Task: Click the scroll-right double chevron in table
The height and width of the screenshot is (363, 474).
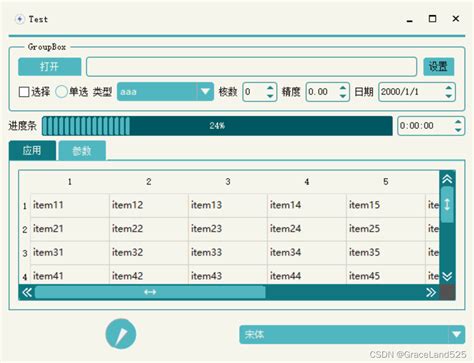Action: click(x=431, y=293)
